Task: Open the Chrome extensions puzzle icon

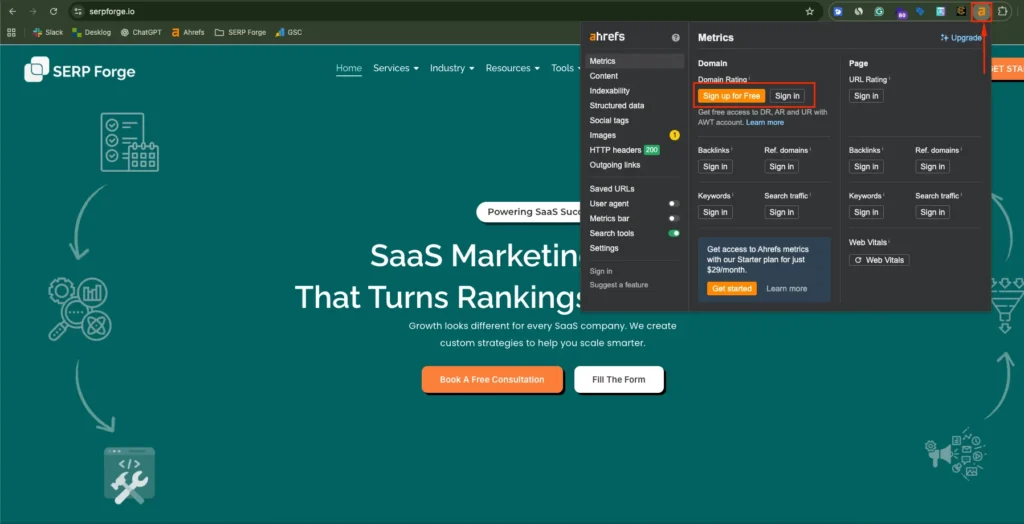Action: point(1002,11)
